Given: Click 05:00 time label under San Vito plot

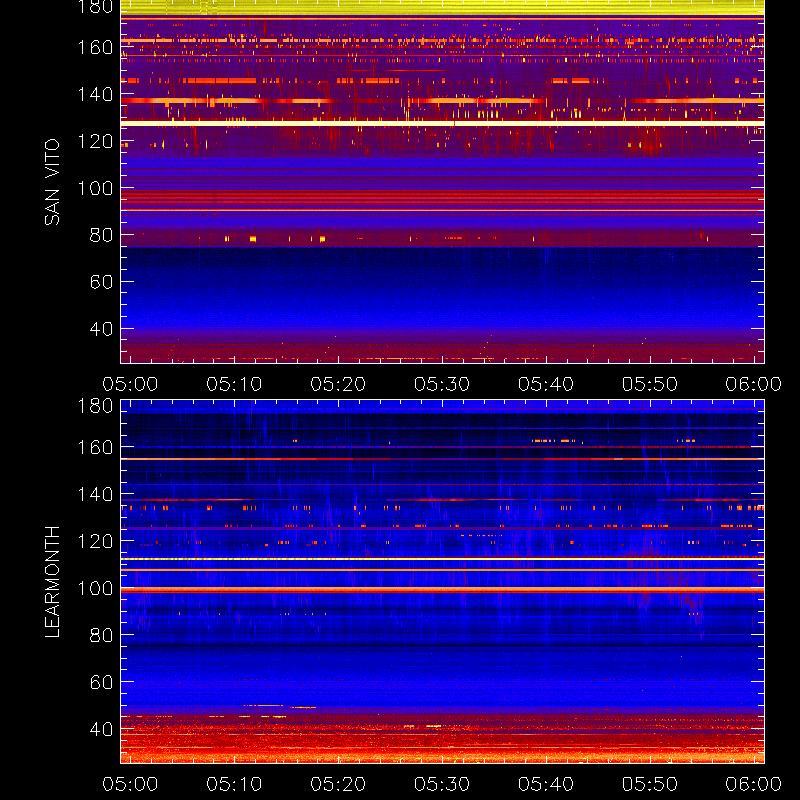Looking at the screenshot, I should [x=130, y=384].
